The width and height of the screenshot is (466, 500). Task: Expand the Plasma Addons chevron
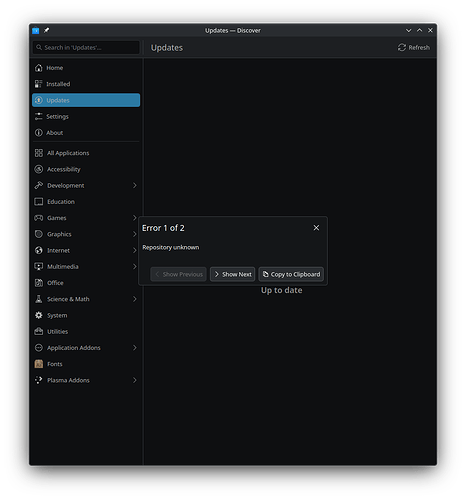(135, 380)
